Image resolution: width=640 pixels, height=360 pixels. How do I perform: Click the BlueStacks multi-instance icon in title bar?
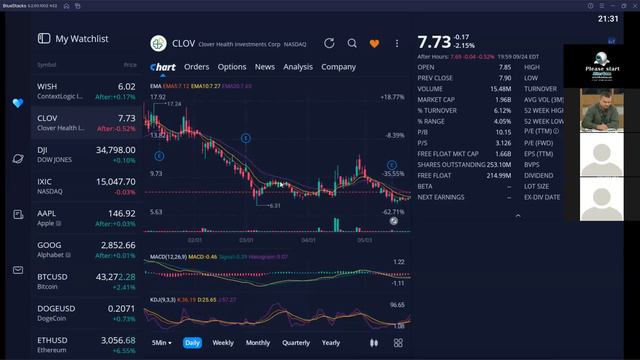point(78,6)
